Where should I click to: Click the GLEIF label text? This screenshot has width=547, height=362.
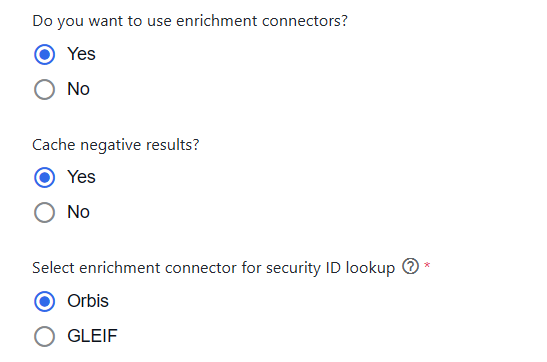tap(92, 336)
